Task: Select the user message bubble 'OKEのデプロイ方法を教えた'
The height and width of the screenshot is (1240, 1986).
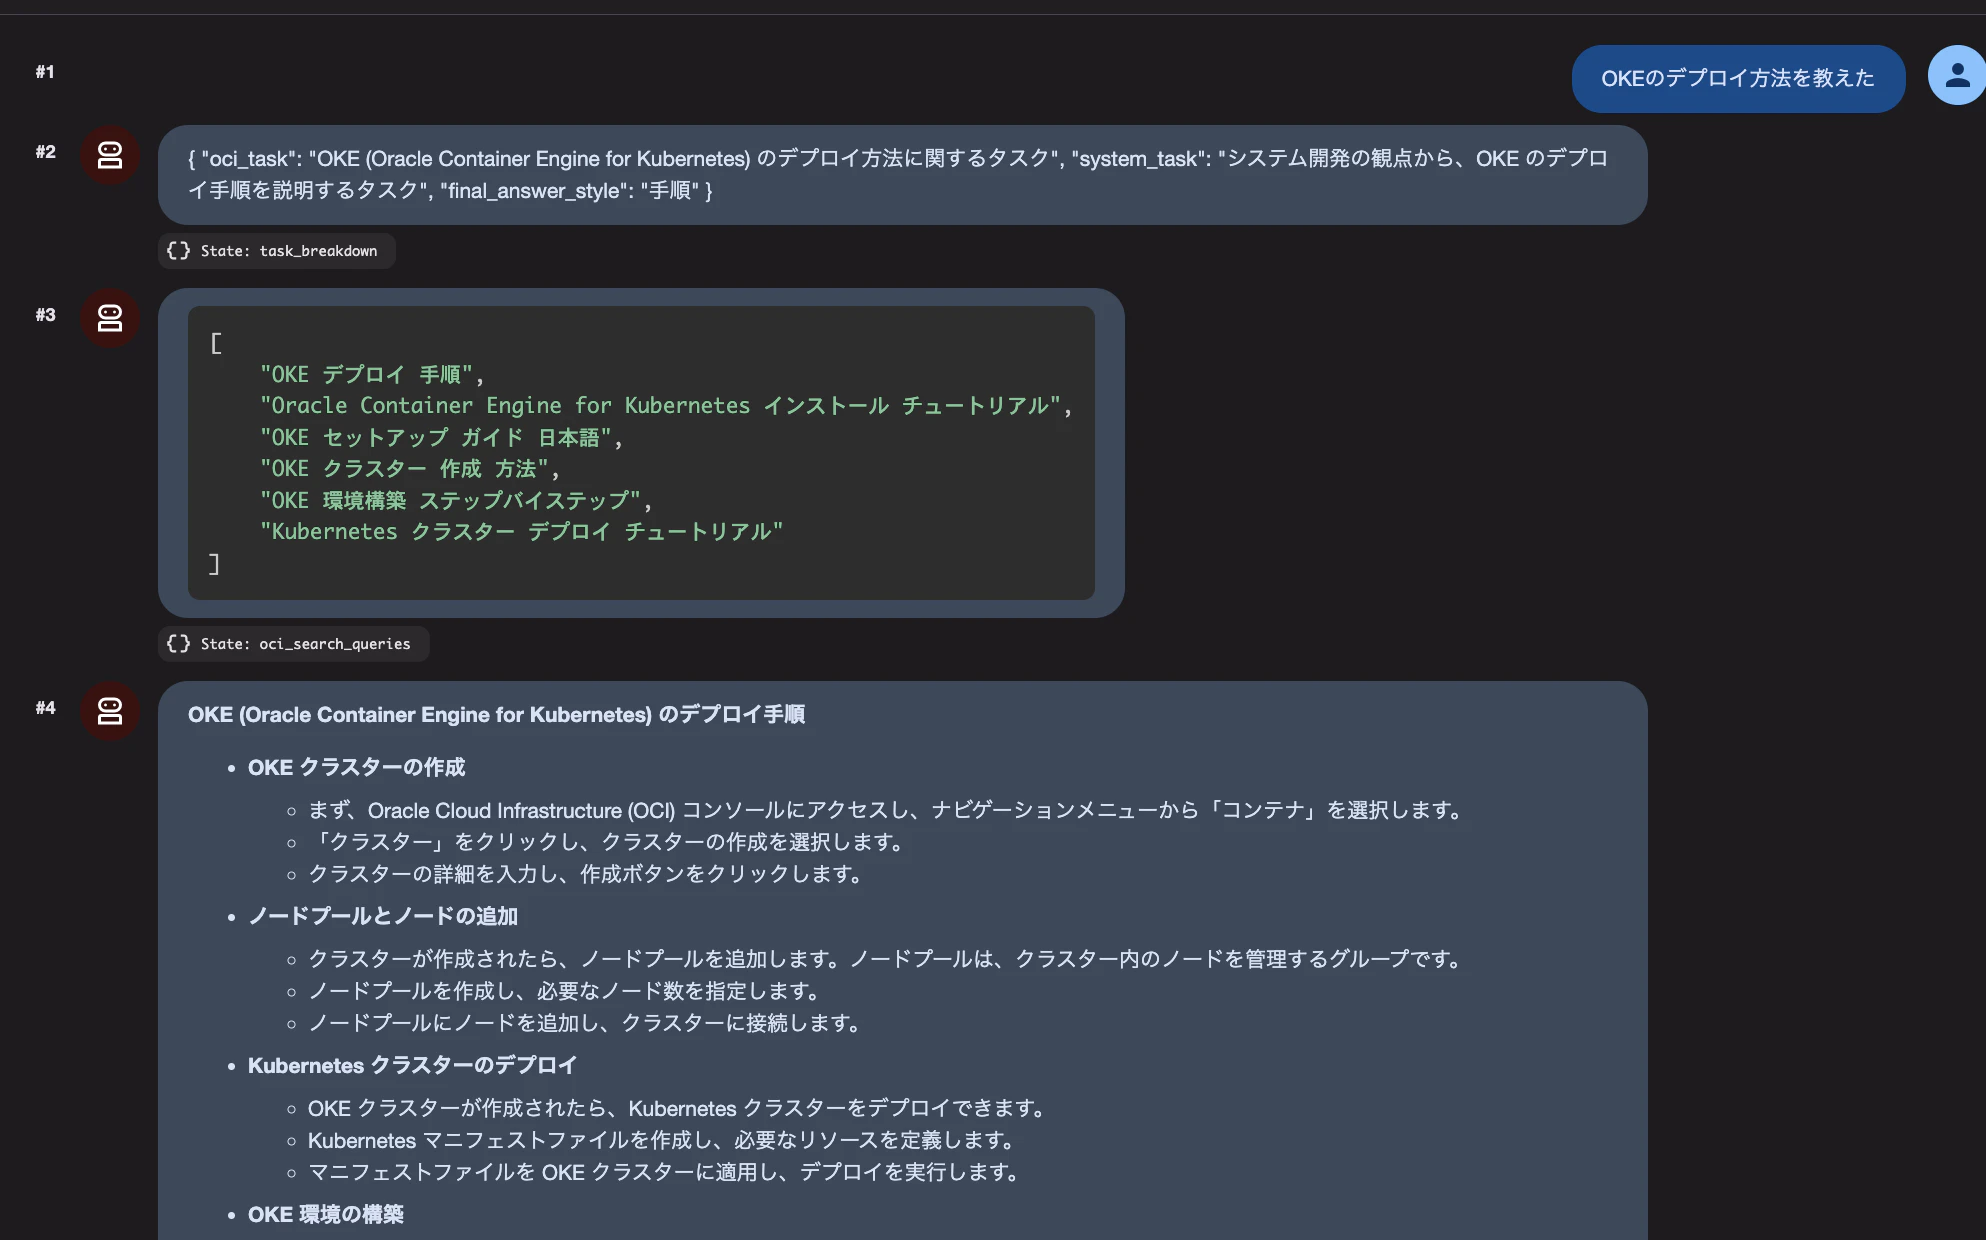Action: (x=1738, y=78)
